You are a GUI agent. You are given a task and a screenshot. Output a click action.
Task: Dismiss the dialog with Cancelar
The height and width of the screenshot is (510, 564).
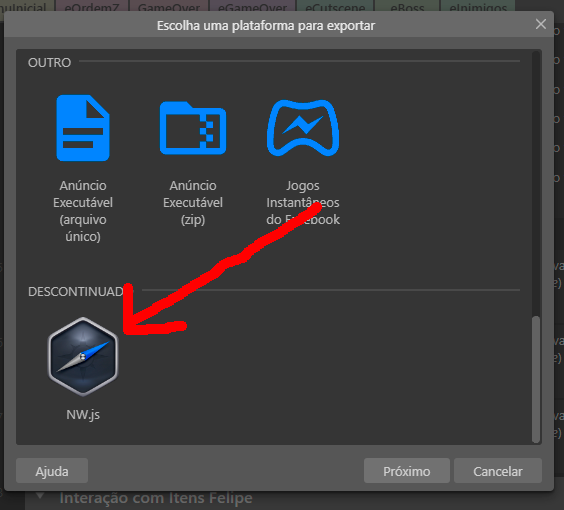(x=497, y=471)
